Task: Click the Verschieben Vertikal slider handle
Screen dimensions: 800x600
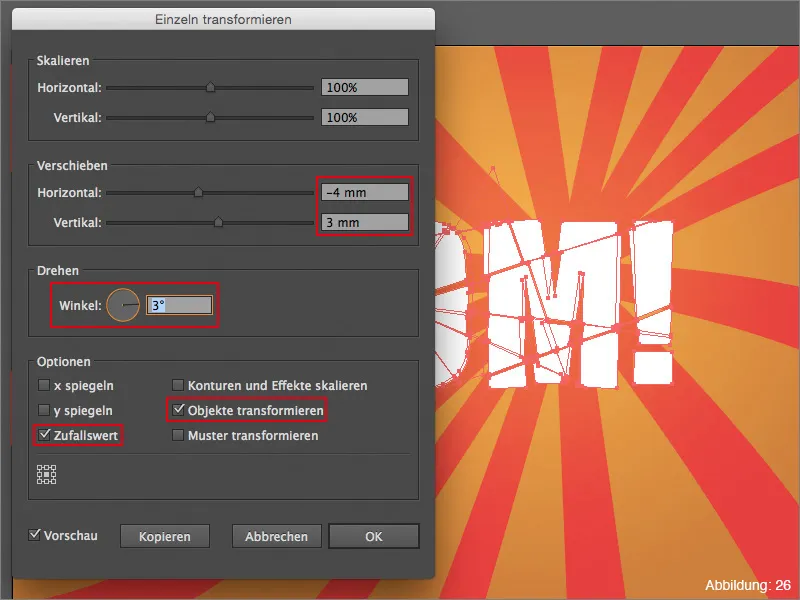Action: click(218, 222)
